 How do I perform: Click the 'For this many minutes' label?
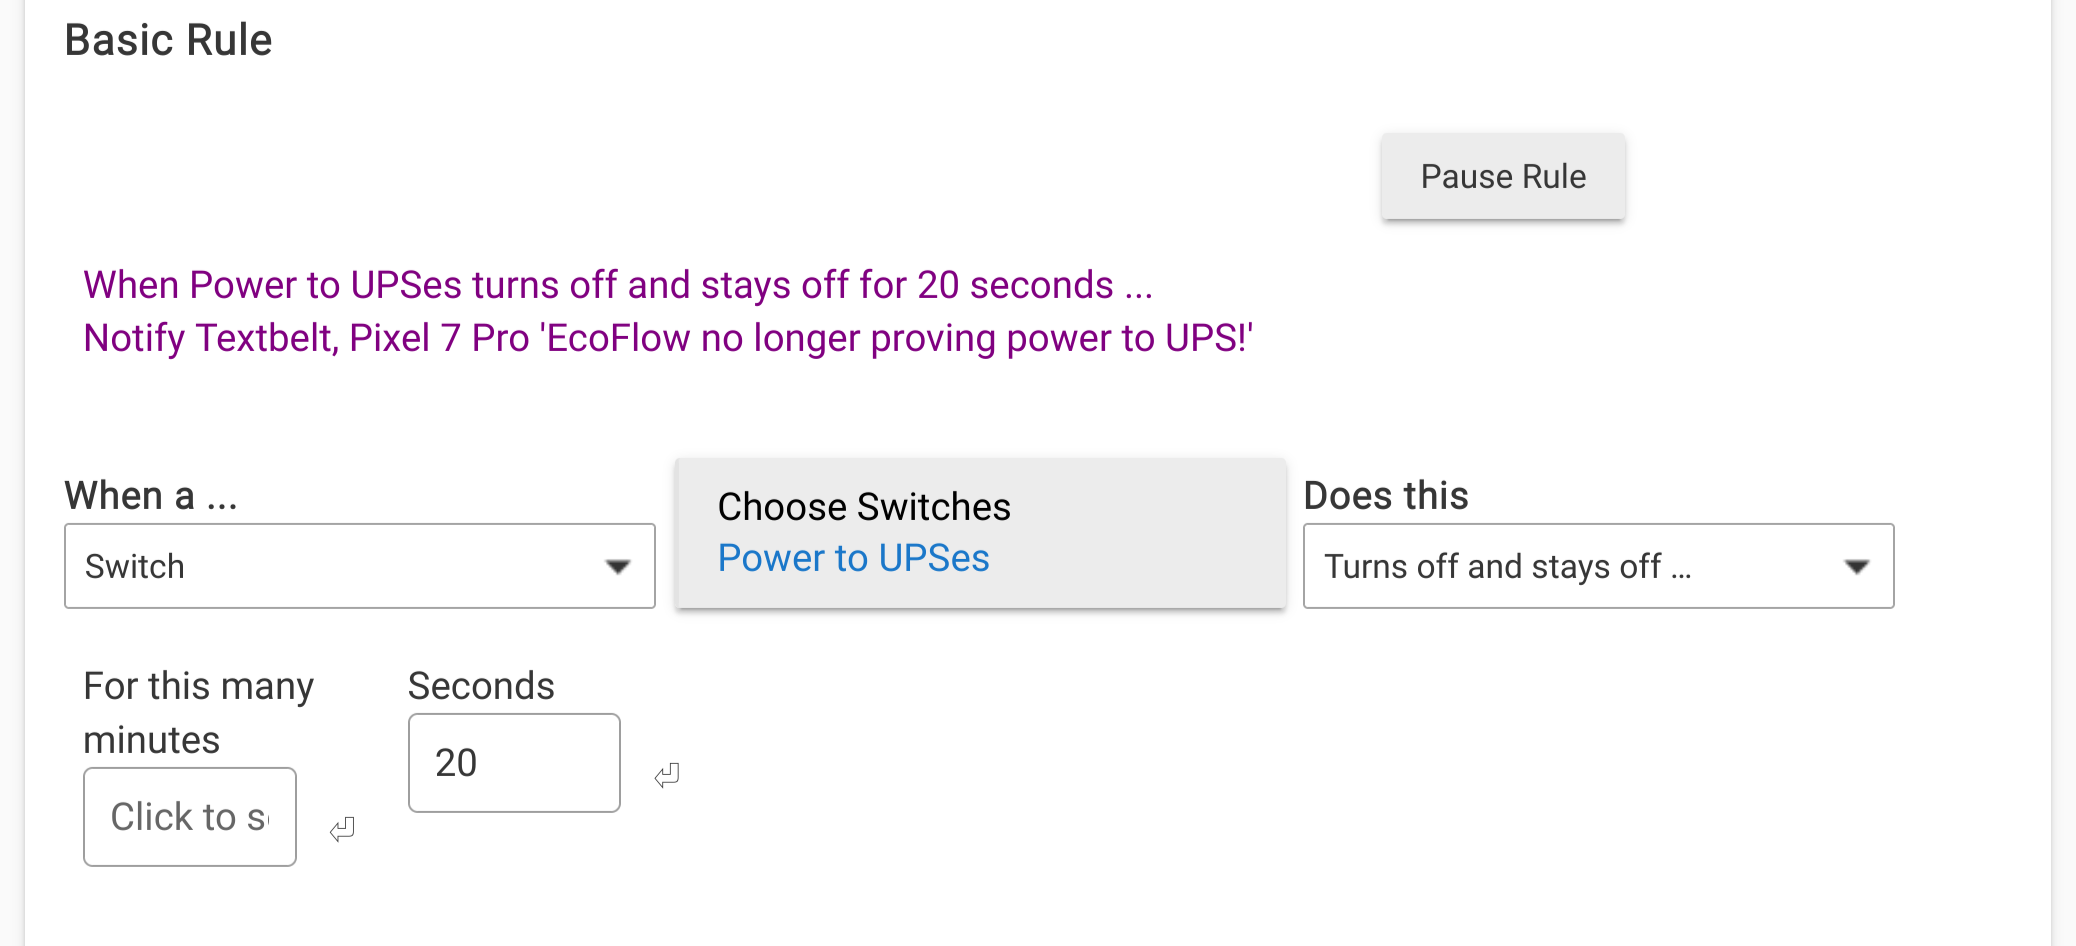coord(199,713)
